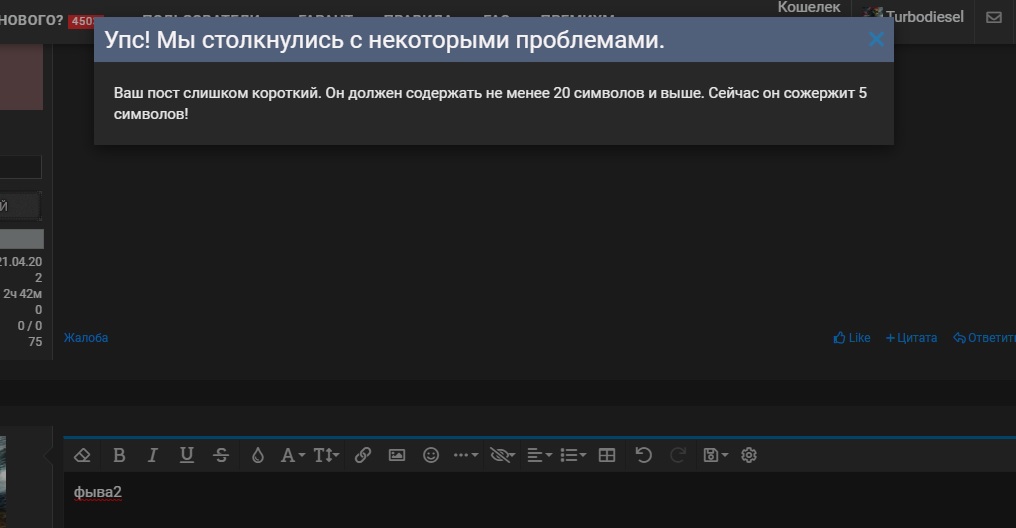Insert a table into the post
The image size is (1016, 528).
(607, 455)
